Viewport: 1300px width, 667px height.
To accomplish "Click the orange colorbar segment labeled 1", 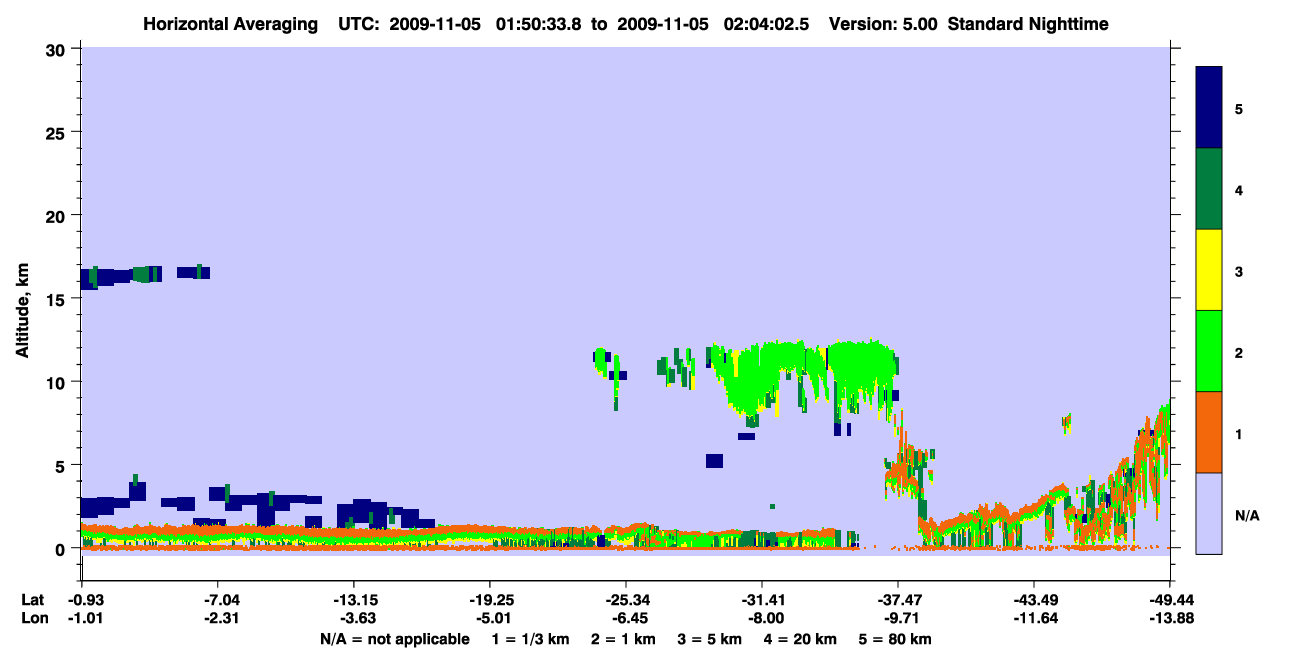I will tap(1209, 432).
